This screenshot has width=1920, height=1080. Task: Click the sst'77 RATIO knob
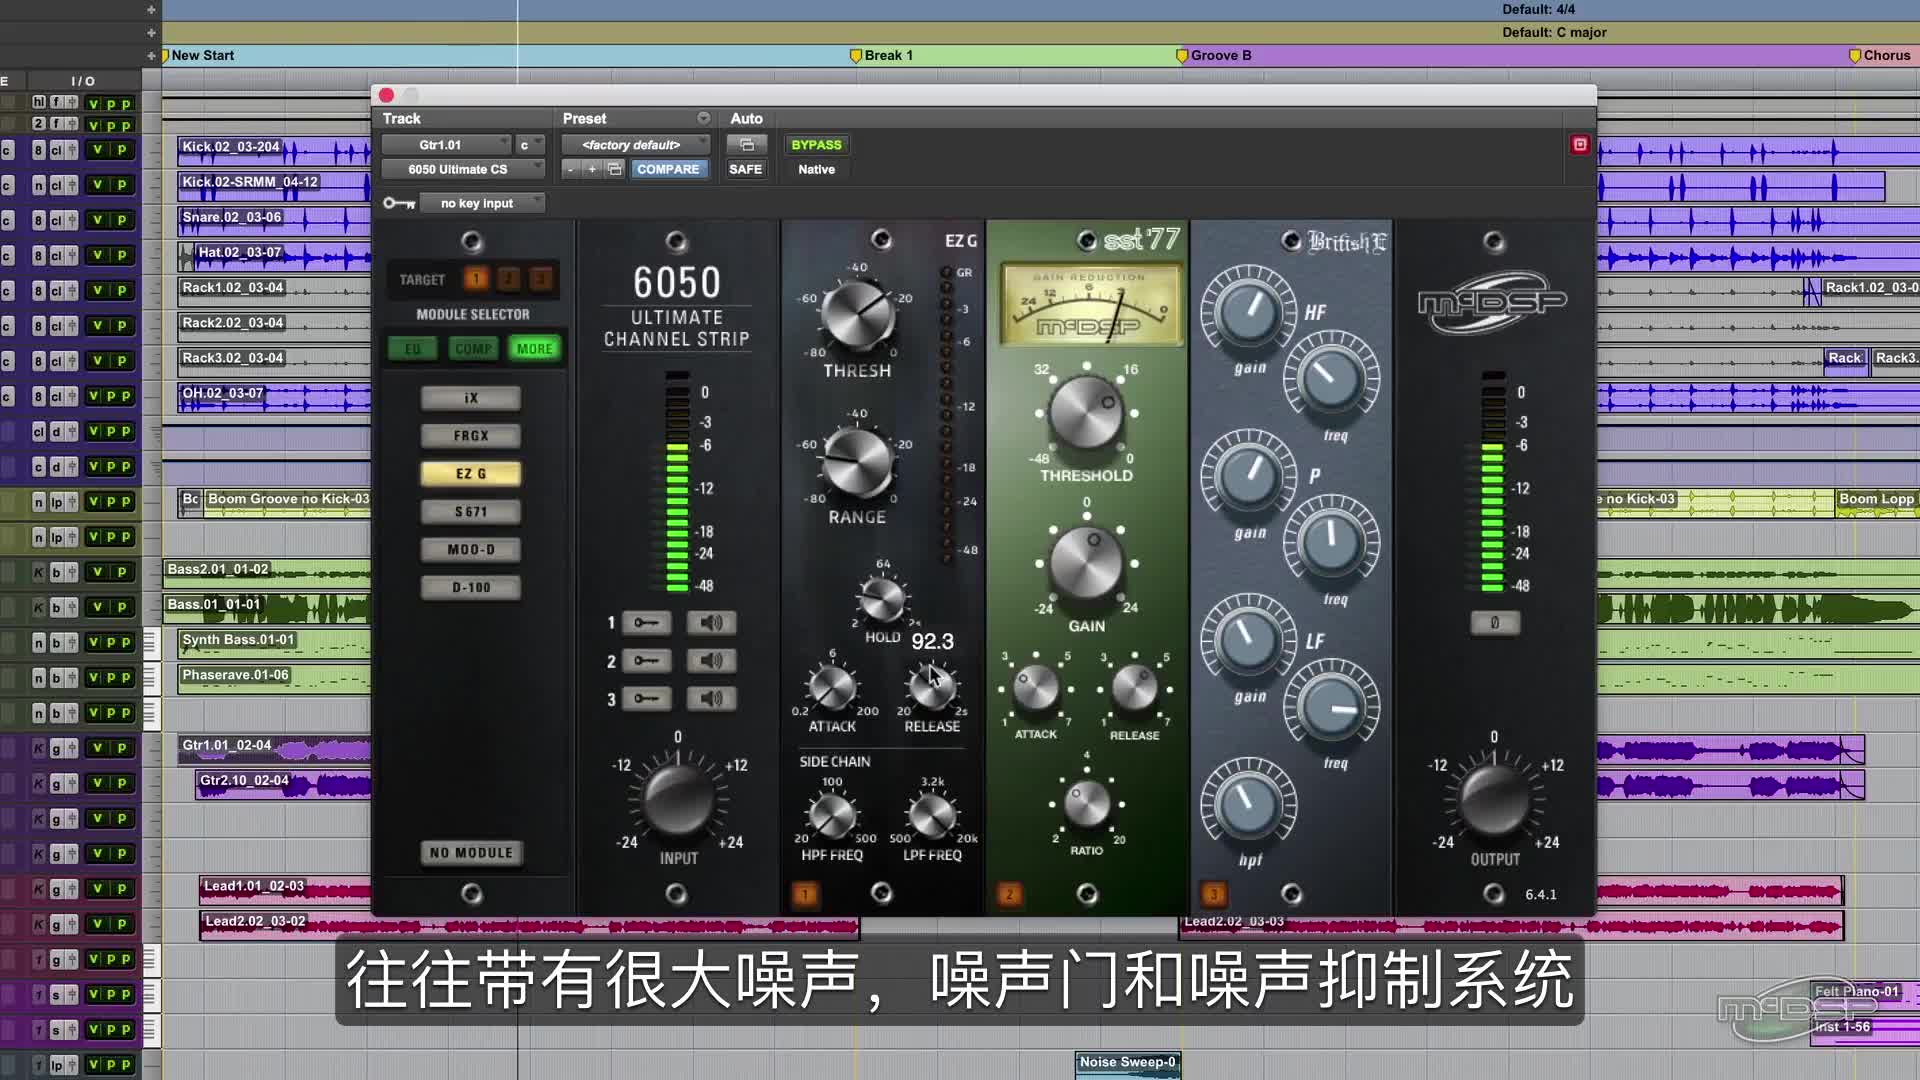1087,805
